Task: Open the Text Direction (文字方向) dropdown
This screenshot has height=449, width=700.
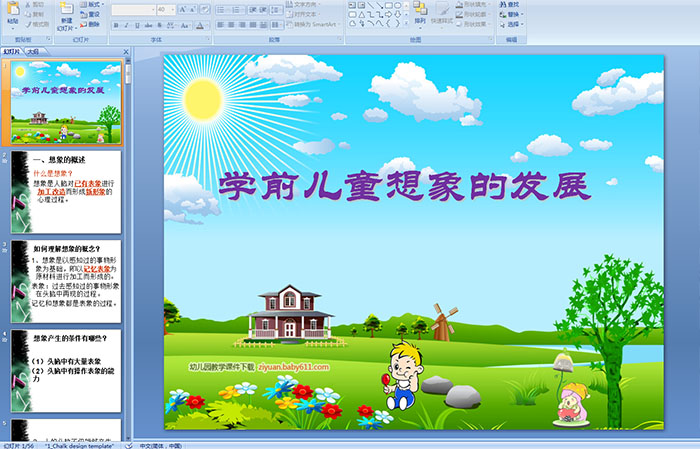Action: (x=303, y=4)
